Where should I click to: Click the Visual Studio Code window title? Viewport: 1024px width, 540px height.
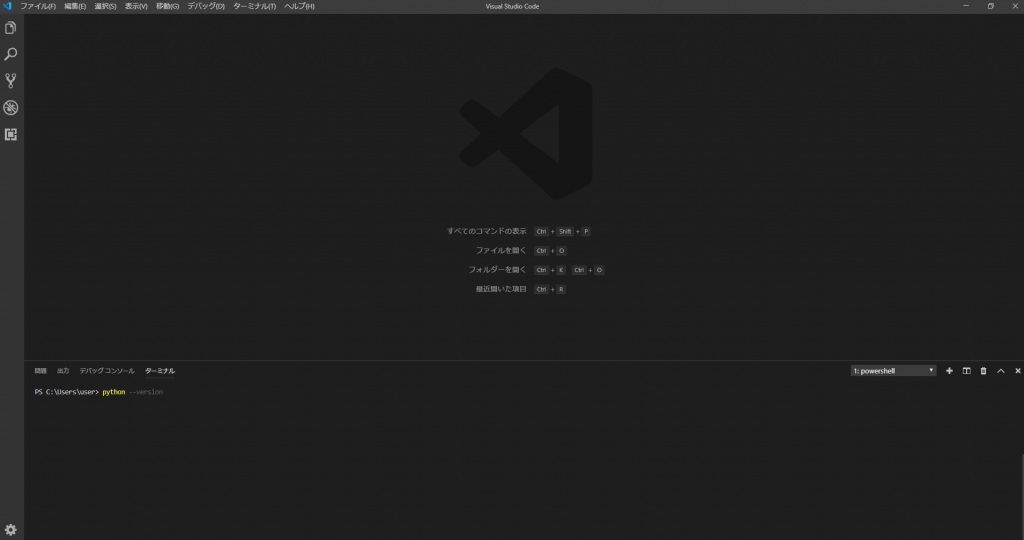[512, 6]
